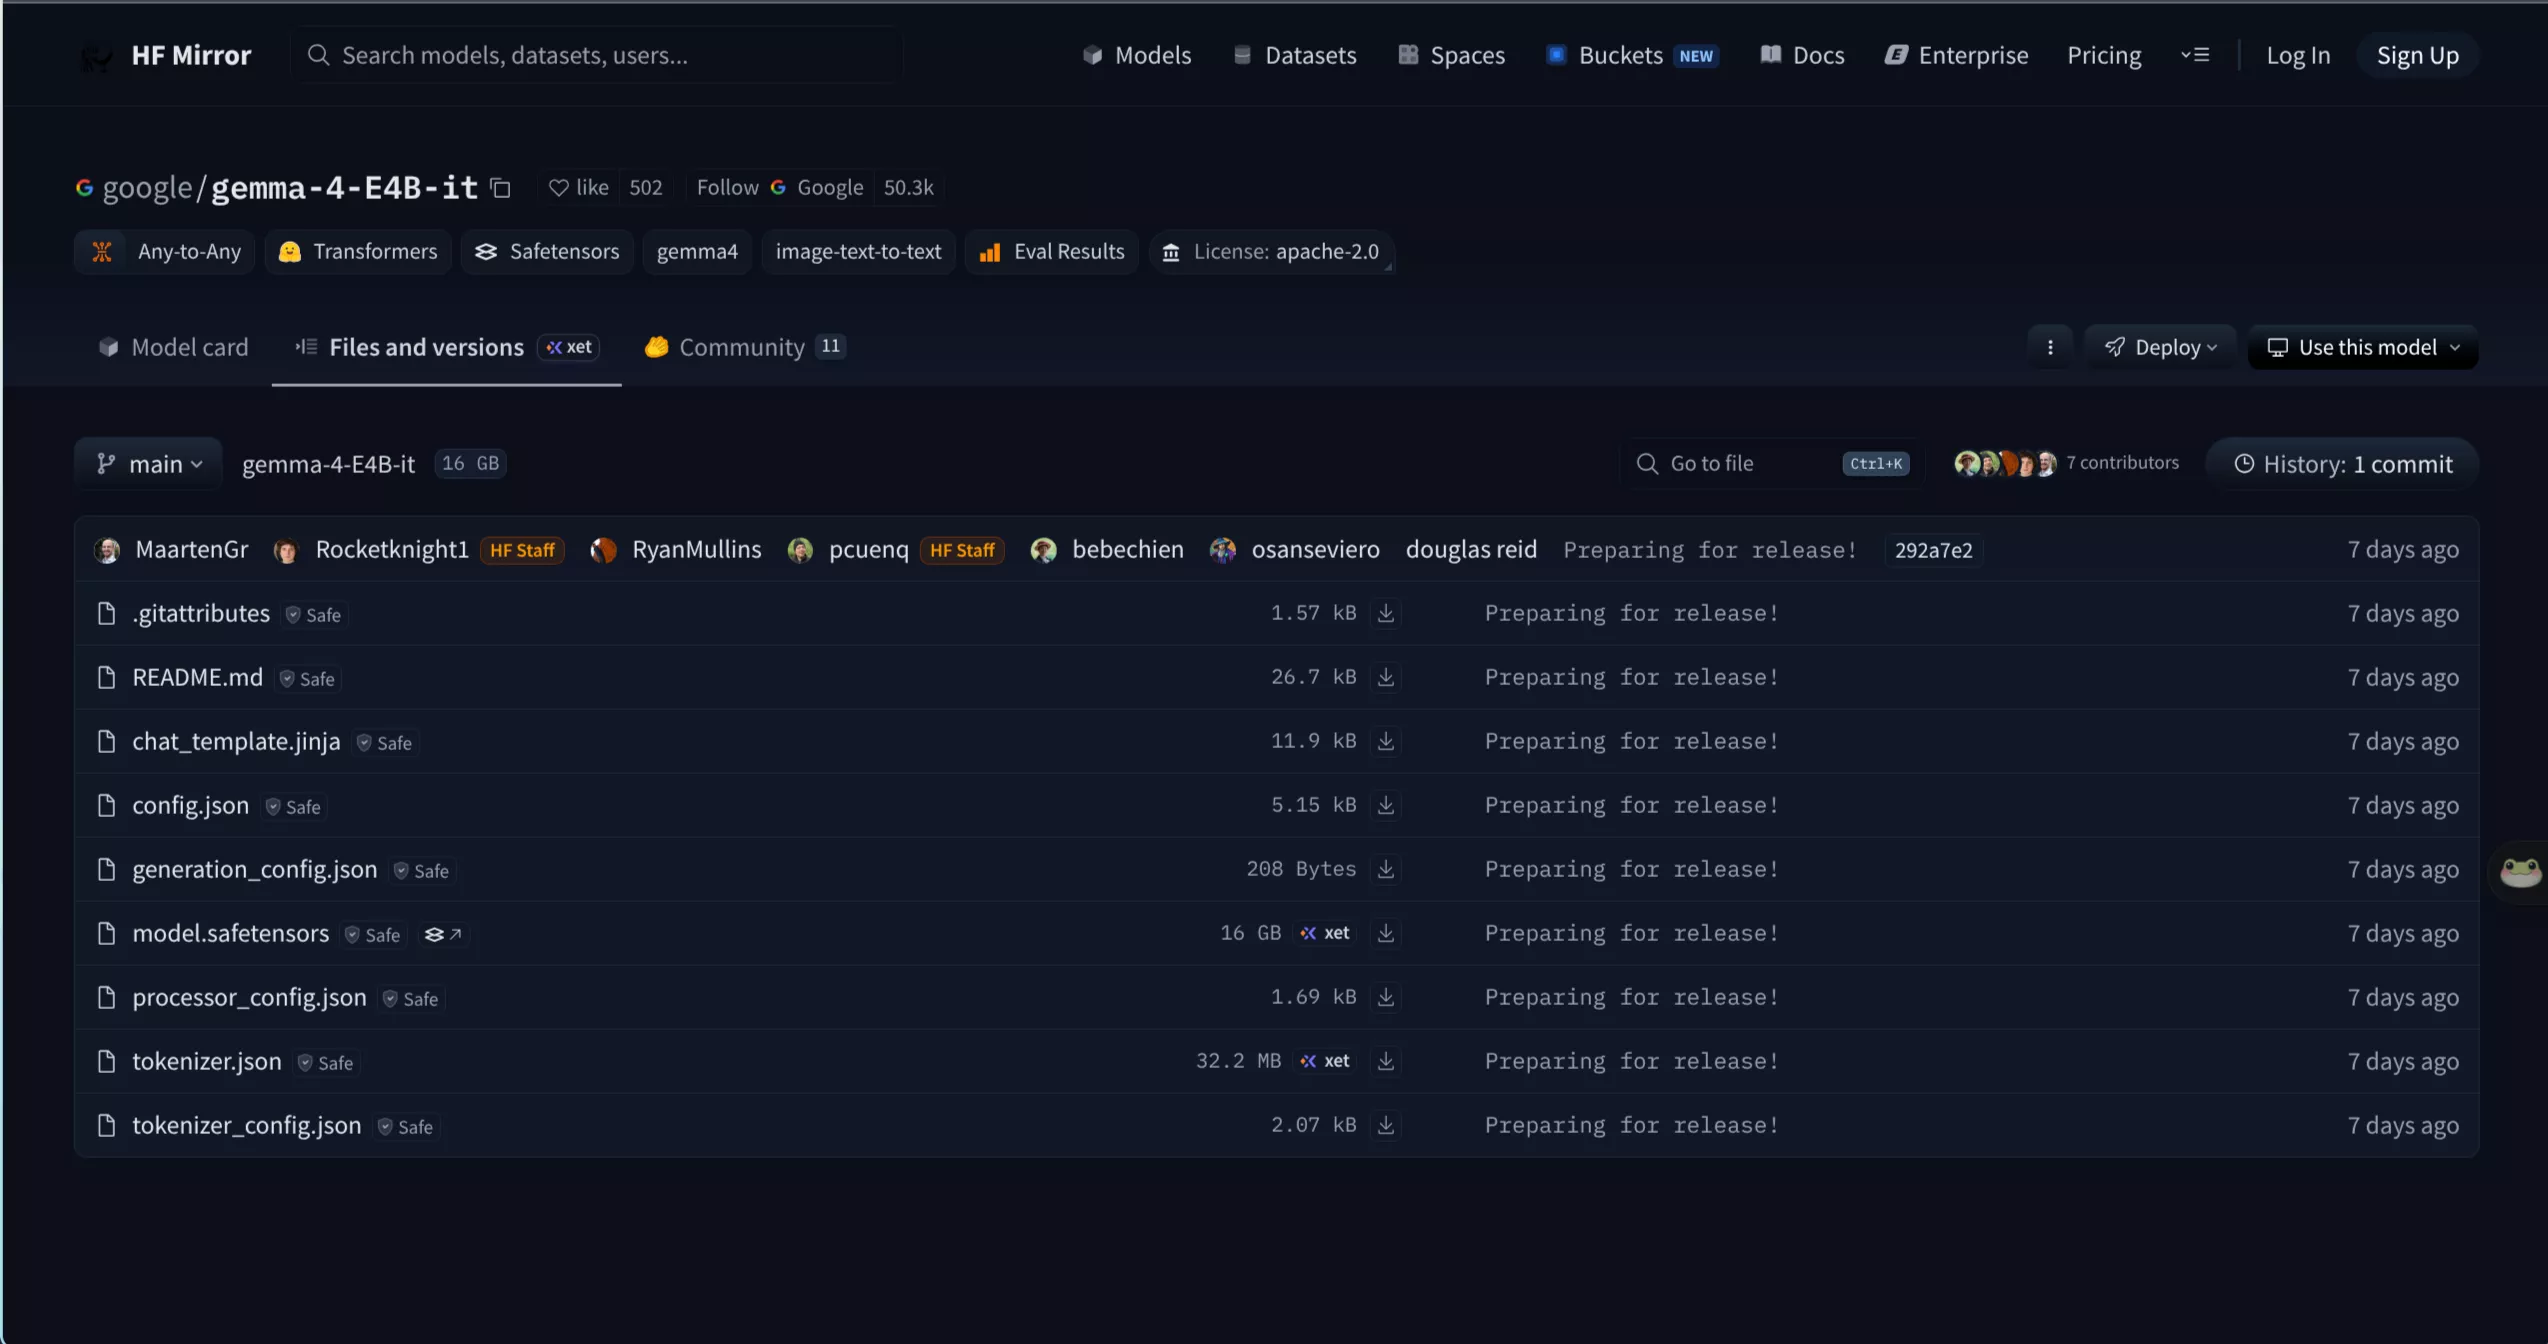Download the README.md file

tap(1385, 677)
